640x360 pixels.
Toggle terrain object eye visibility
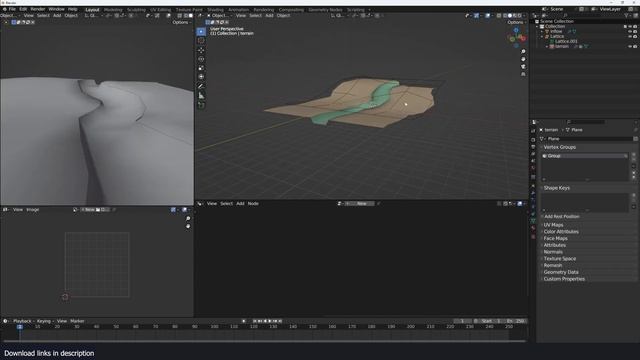point(630,47)
